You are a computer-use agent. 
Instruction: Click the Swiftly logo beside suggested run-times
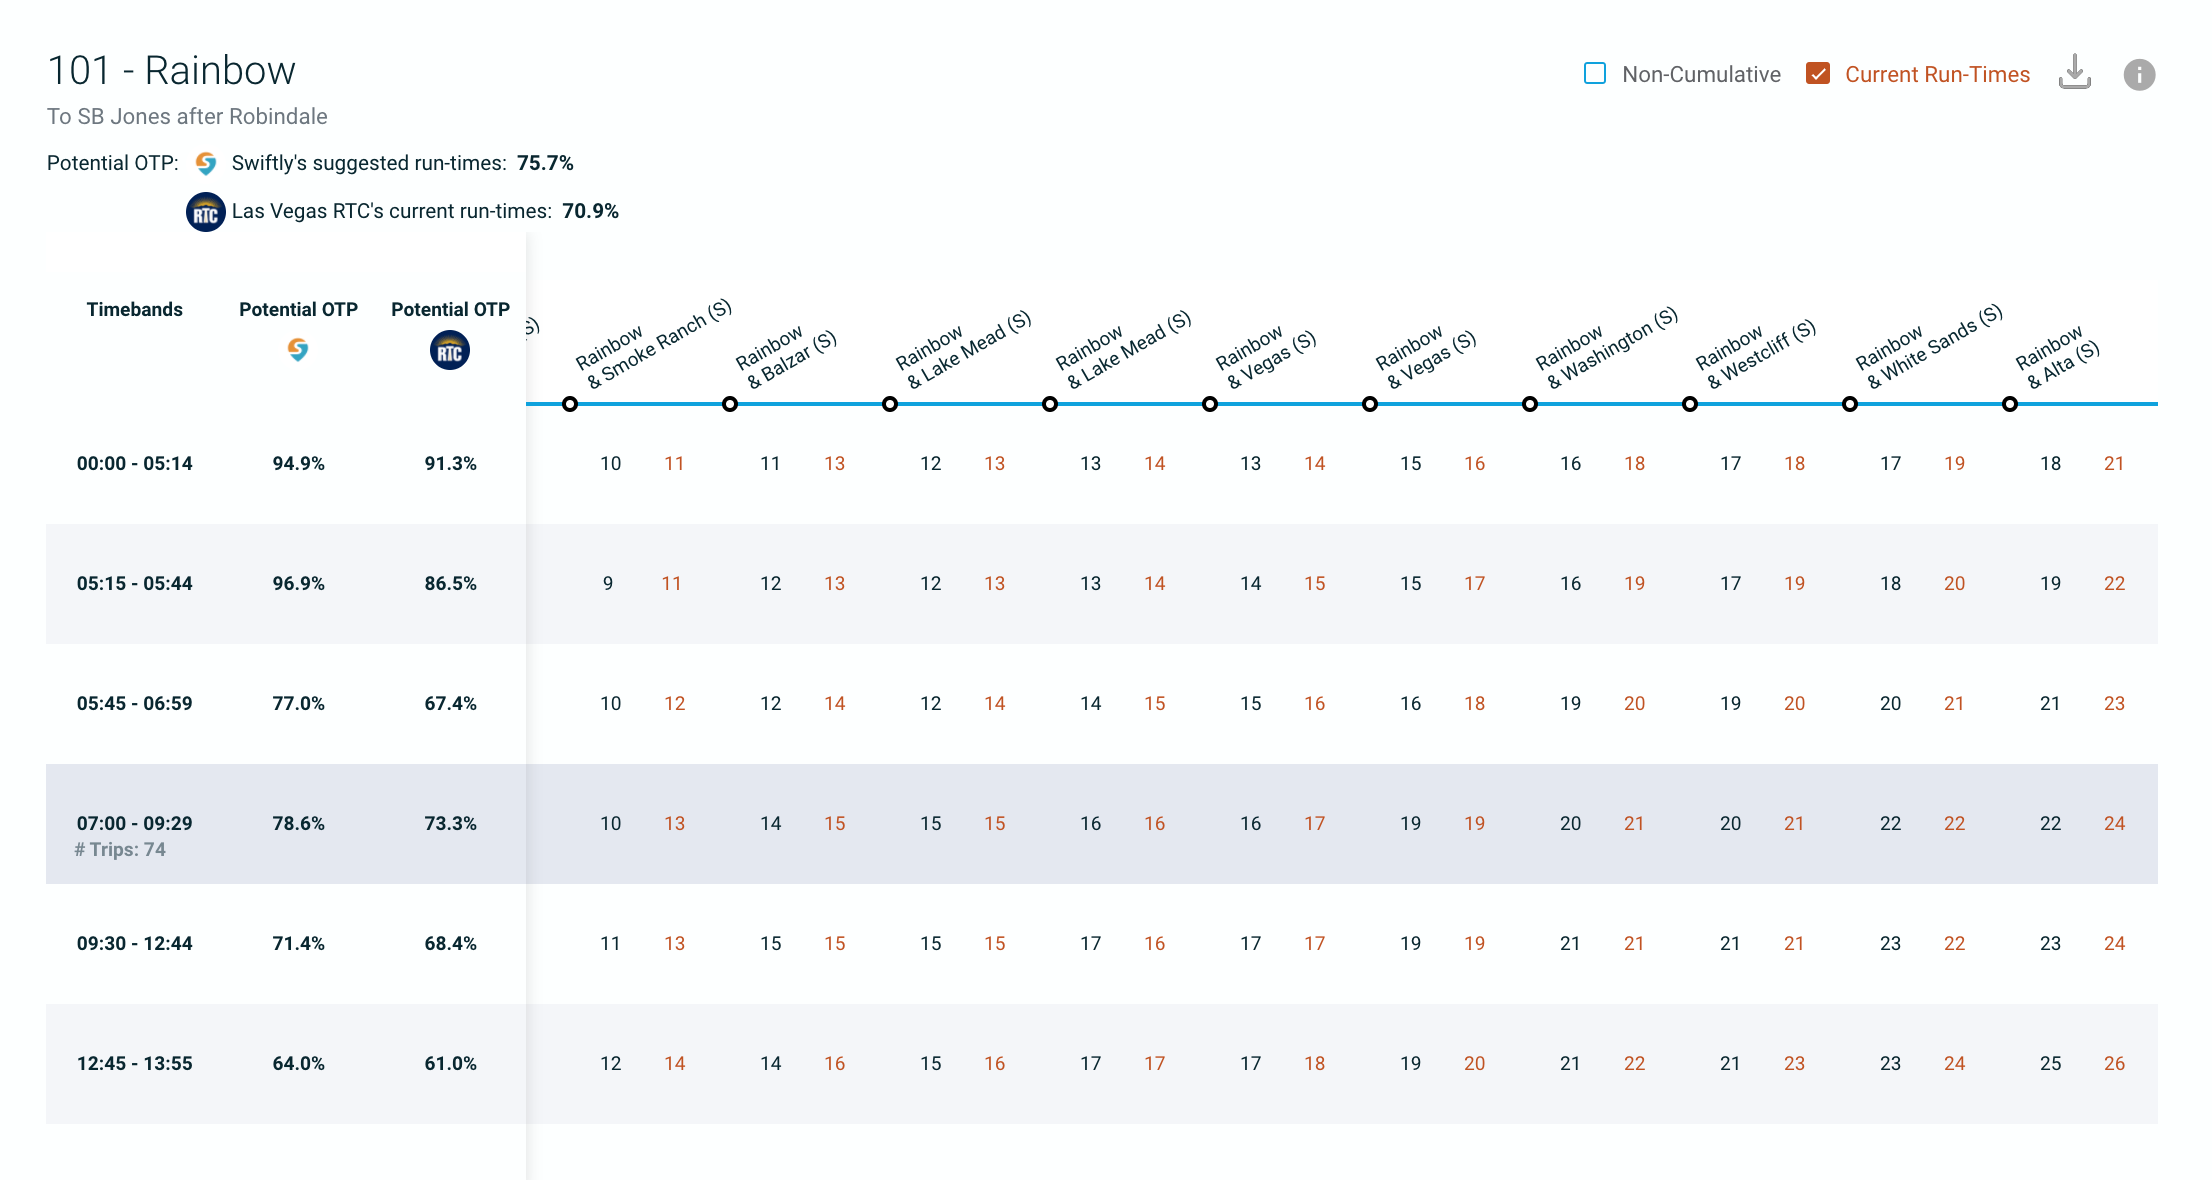click(206, 163)
